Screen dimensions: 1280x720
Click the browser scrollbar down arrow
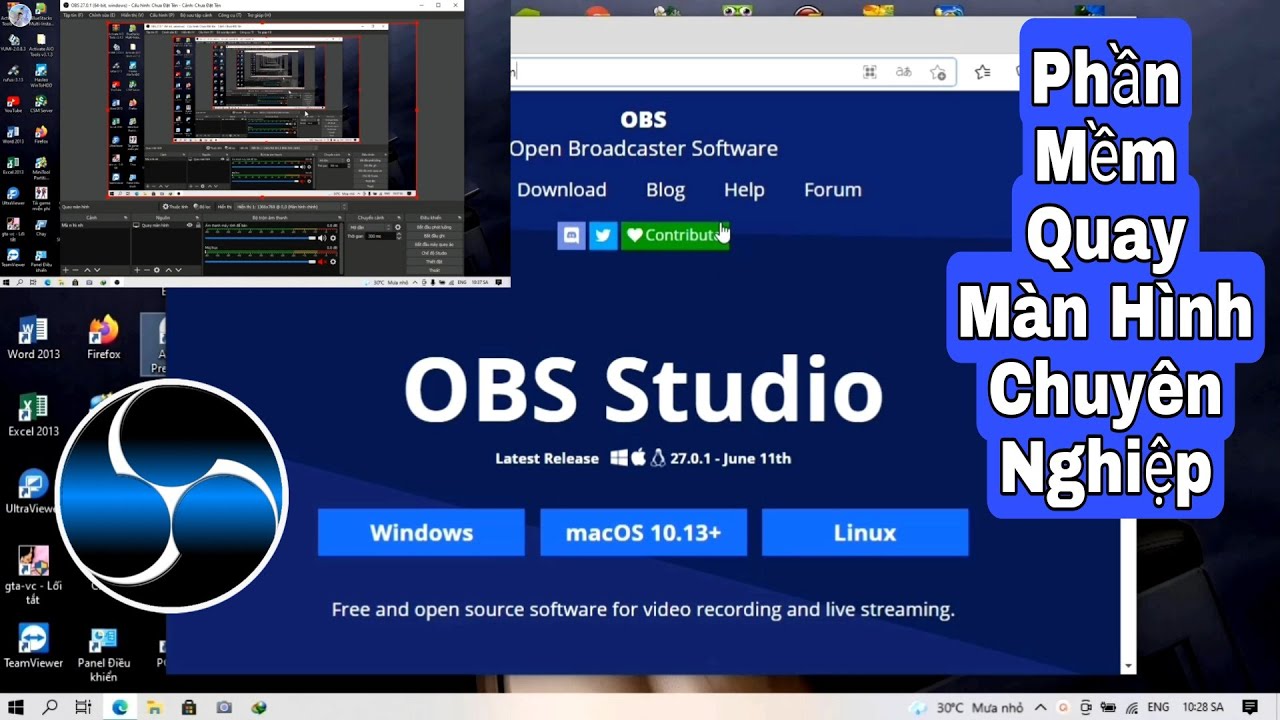pos(1129,666)
